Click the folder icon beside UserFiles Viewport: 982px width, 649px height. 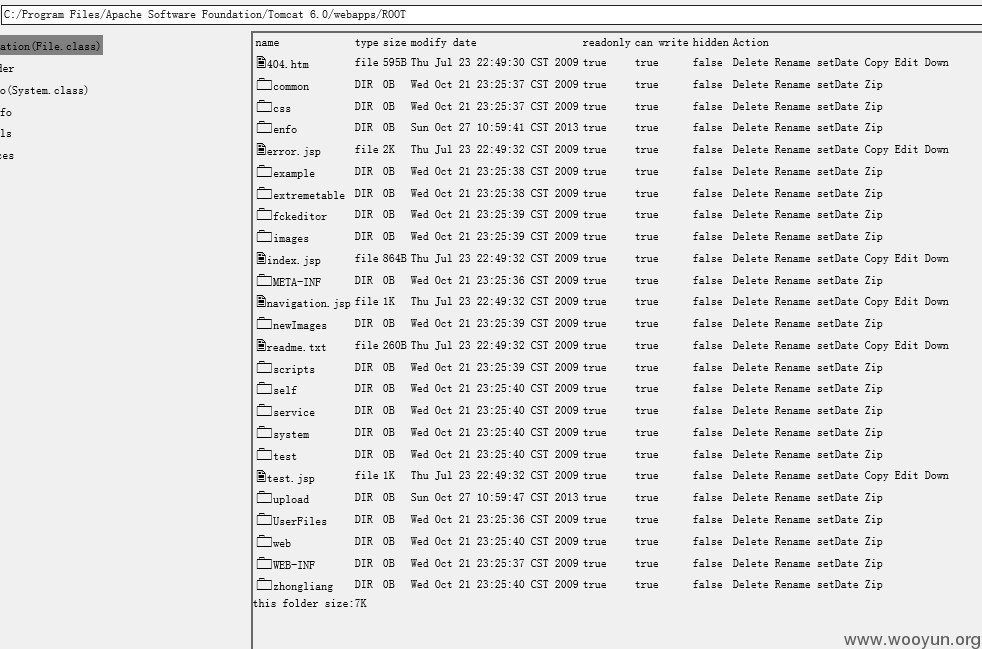[264, 519]
